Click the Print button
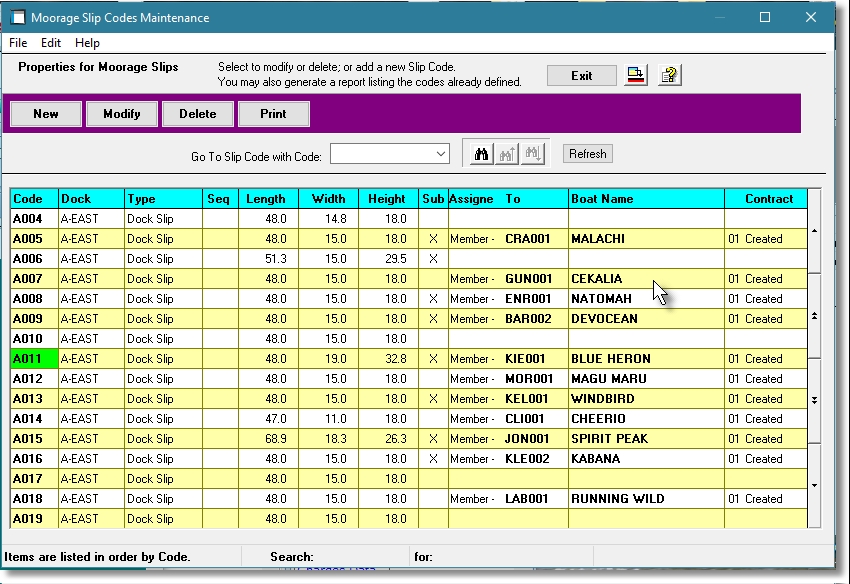850x584 pixels. [x=273, y=113]
